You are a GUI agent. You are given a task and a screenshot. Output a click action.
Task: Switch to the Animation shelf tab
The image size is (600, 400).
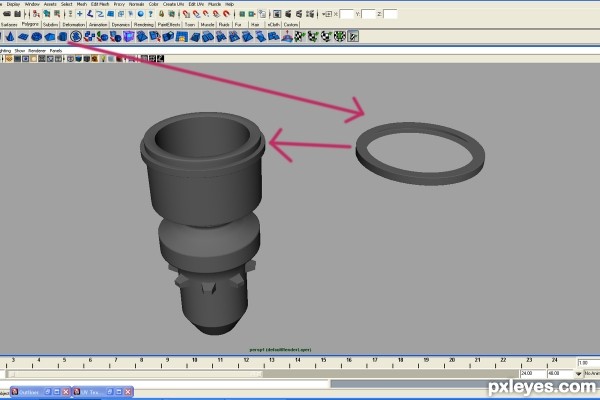[x=98, y=24]
